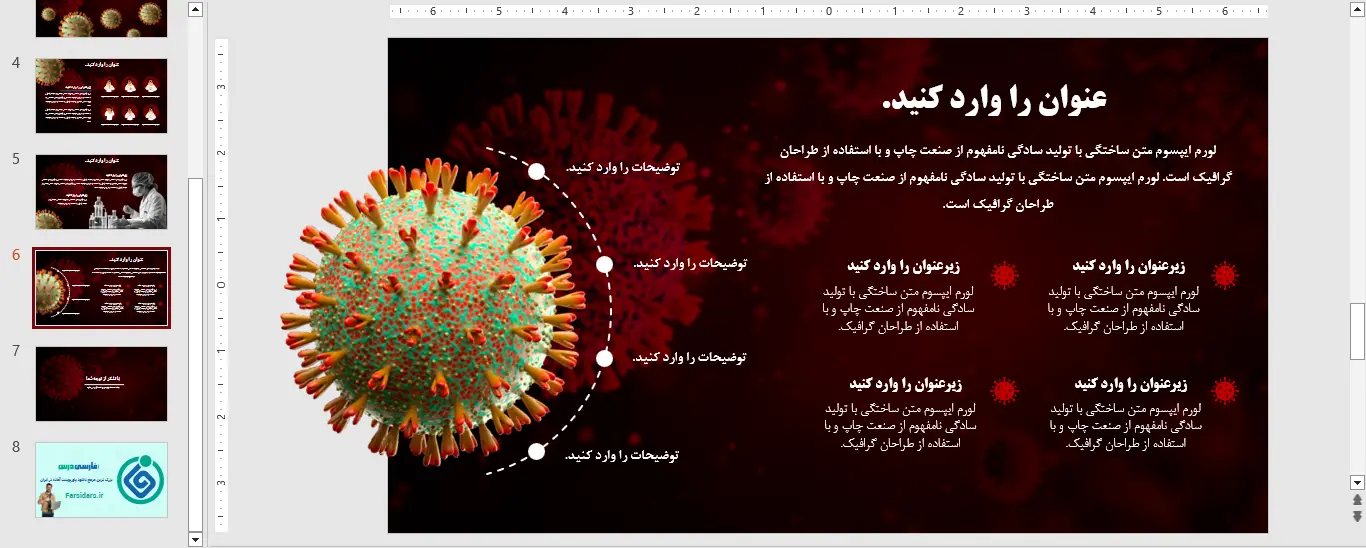Click the bottommost white circle marker on the dashed arc

(x=537, y=451)
